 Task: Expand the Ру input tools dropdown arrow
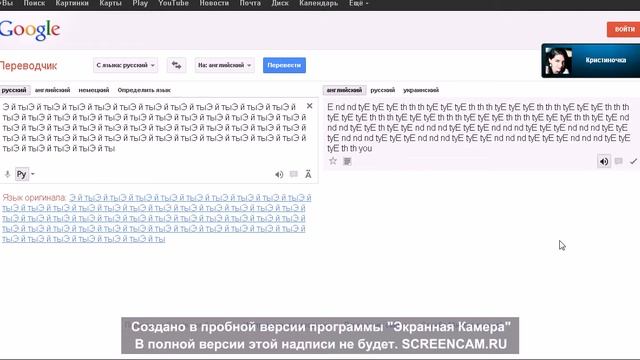pyautogui.click(x=33, y=174)
